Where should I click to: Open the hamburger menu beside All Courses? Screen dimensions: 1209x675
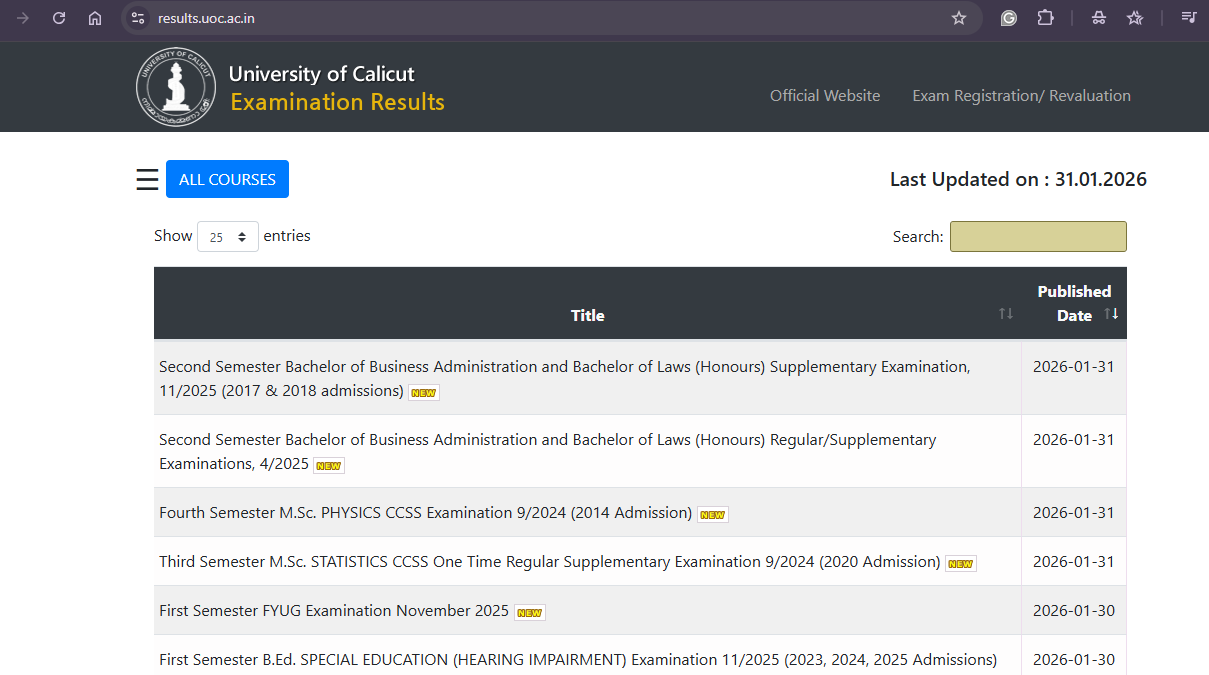coord(147,180)
